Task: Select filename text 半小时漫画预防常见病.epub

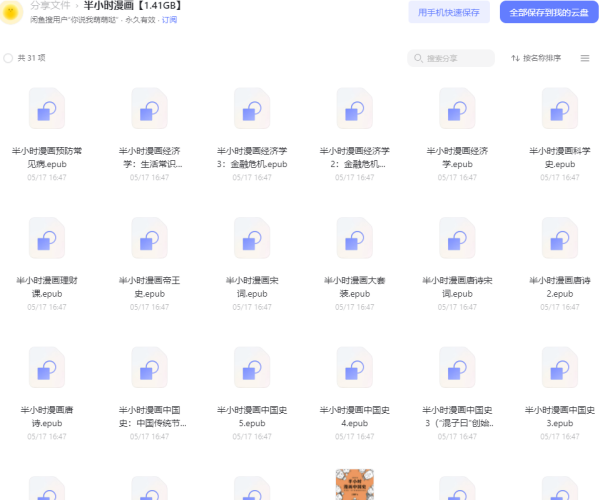Action: tap(47, 157)
